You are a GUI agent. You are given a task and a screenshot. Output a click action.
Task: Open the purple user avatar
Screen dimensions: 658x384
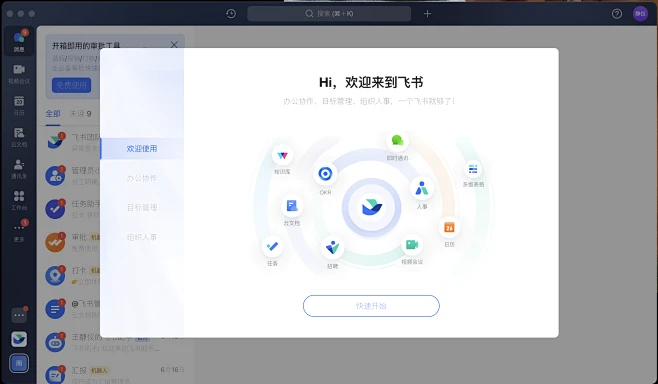[640, 14]
